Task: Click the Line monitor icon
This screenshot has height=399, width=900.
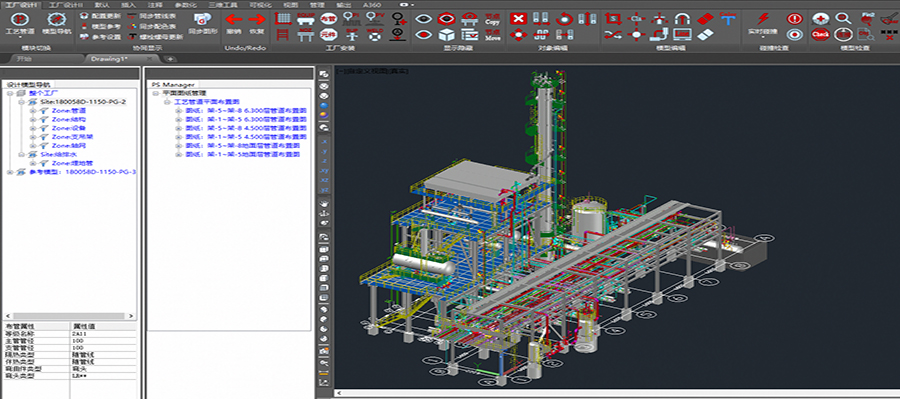Action: click(682, 35)
